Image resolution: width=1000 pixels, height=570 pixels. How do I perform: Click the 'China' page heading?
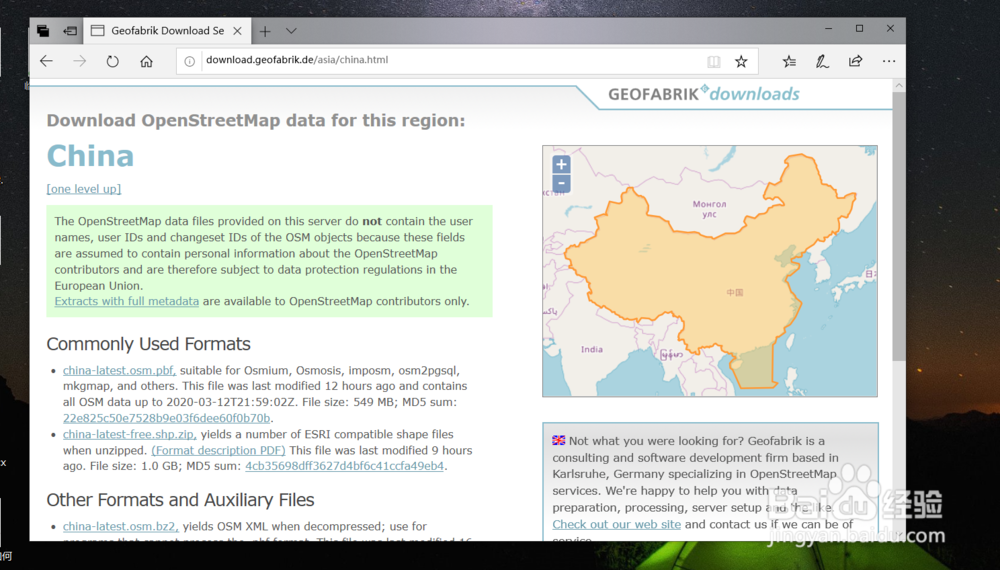90,156
